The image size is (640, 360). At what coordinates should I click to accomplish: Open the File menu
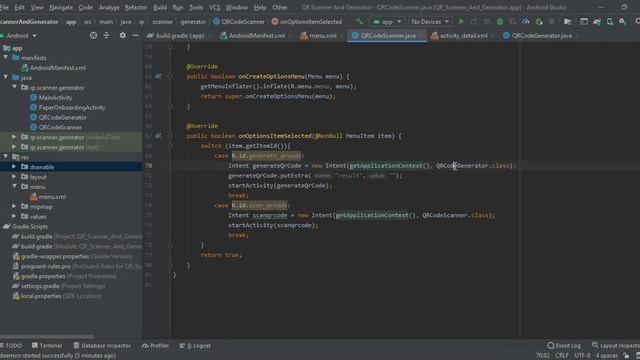pyautogui.click(x=4, y=7)
